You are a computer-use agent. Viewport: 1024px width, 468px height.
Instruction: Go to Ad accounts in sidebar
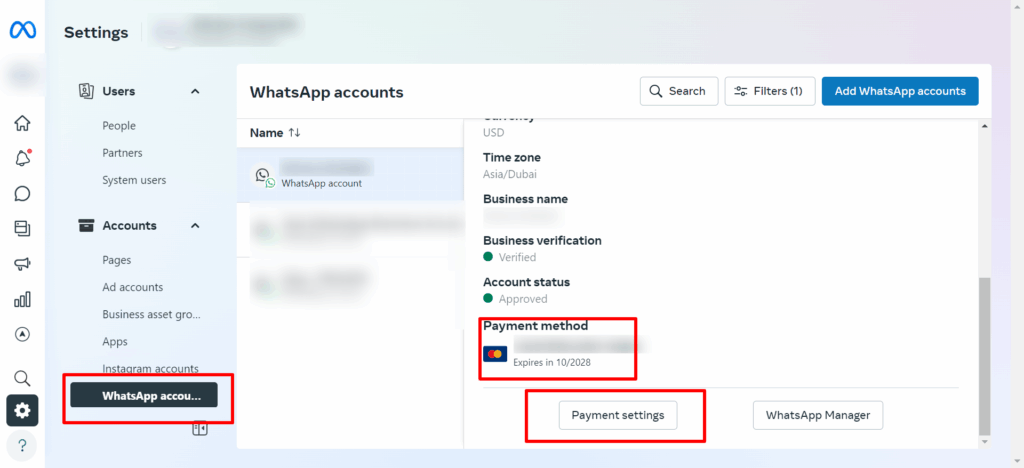[x=132, y=287]
